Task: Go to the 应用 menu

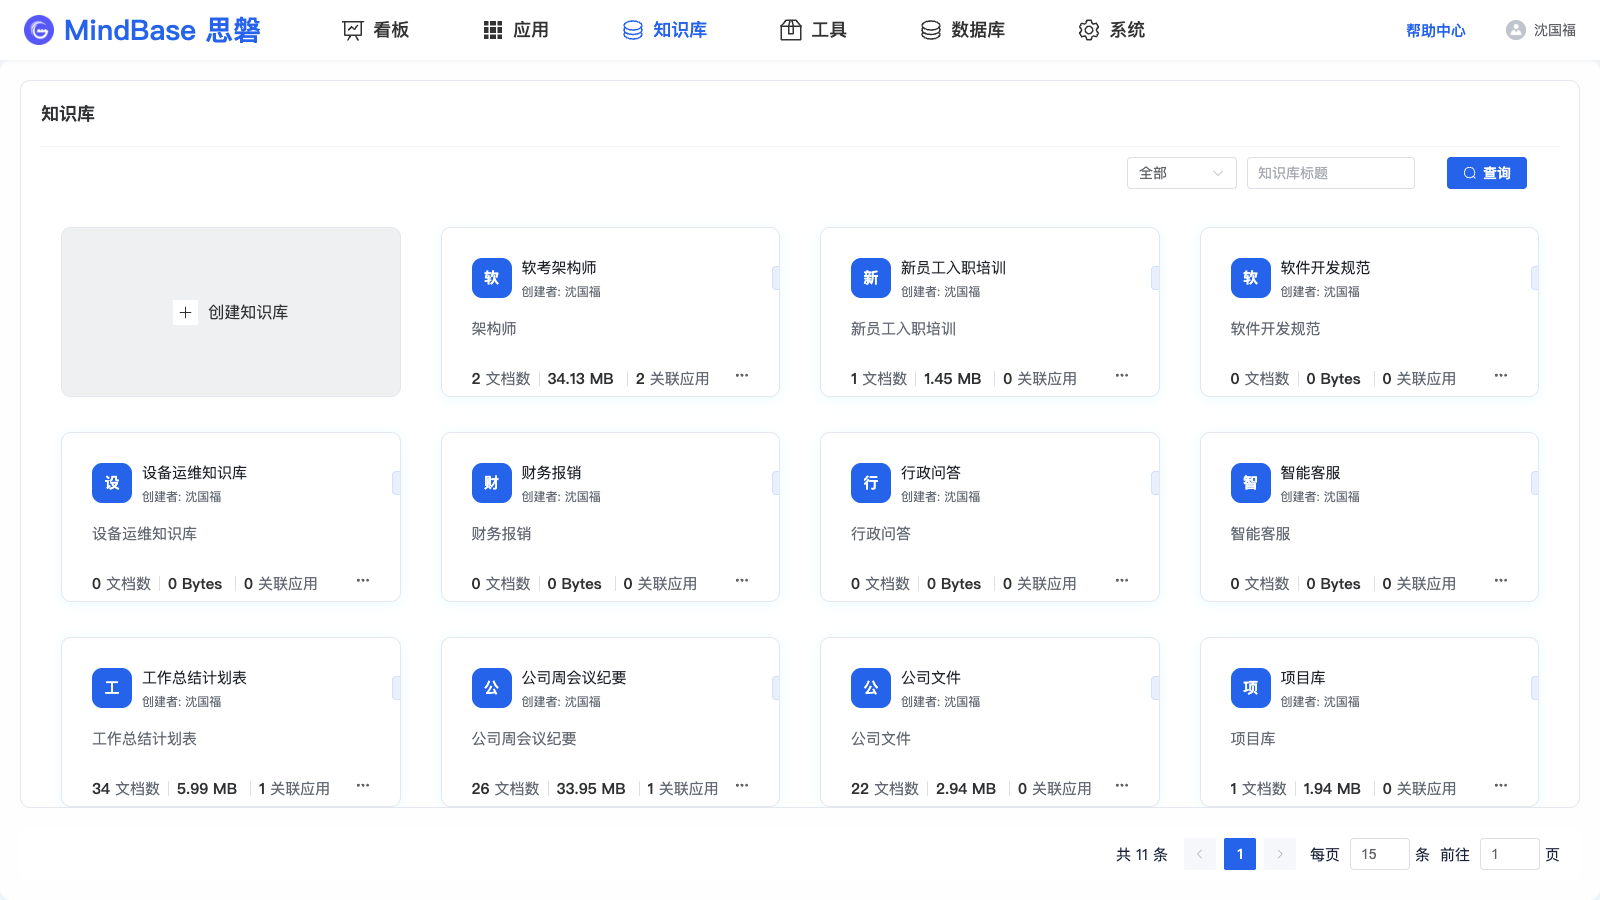Action: 516,30
